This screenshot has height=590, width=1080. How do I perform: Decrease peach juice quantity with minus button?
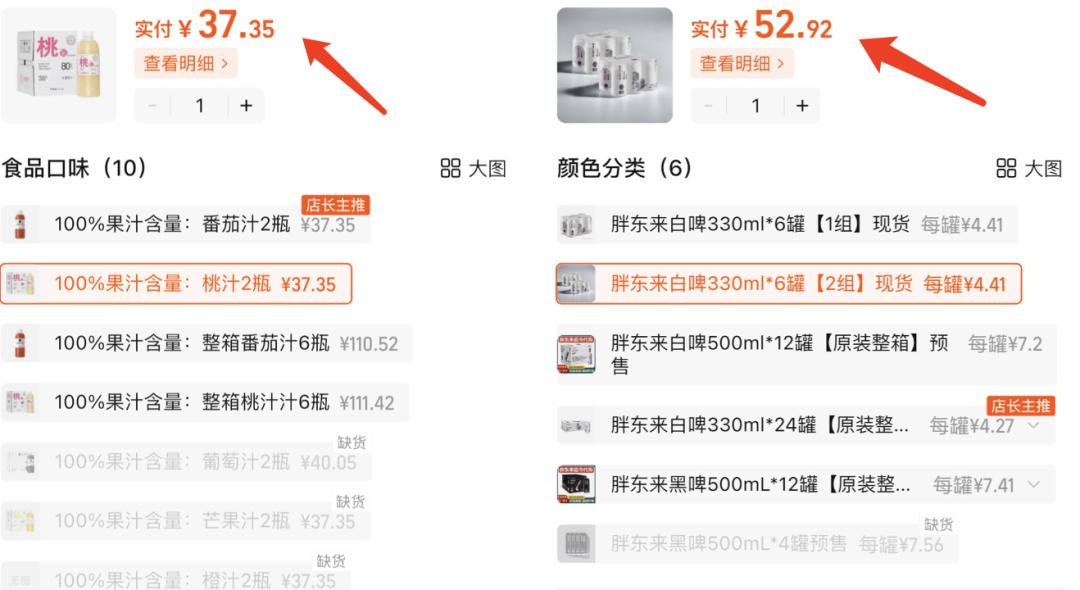tap(152, 105)
